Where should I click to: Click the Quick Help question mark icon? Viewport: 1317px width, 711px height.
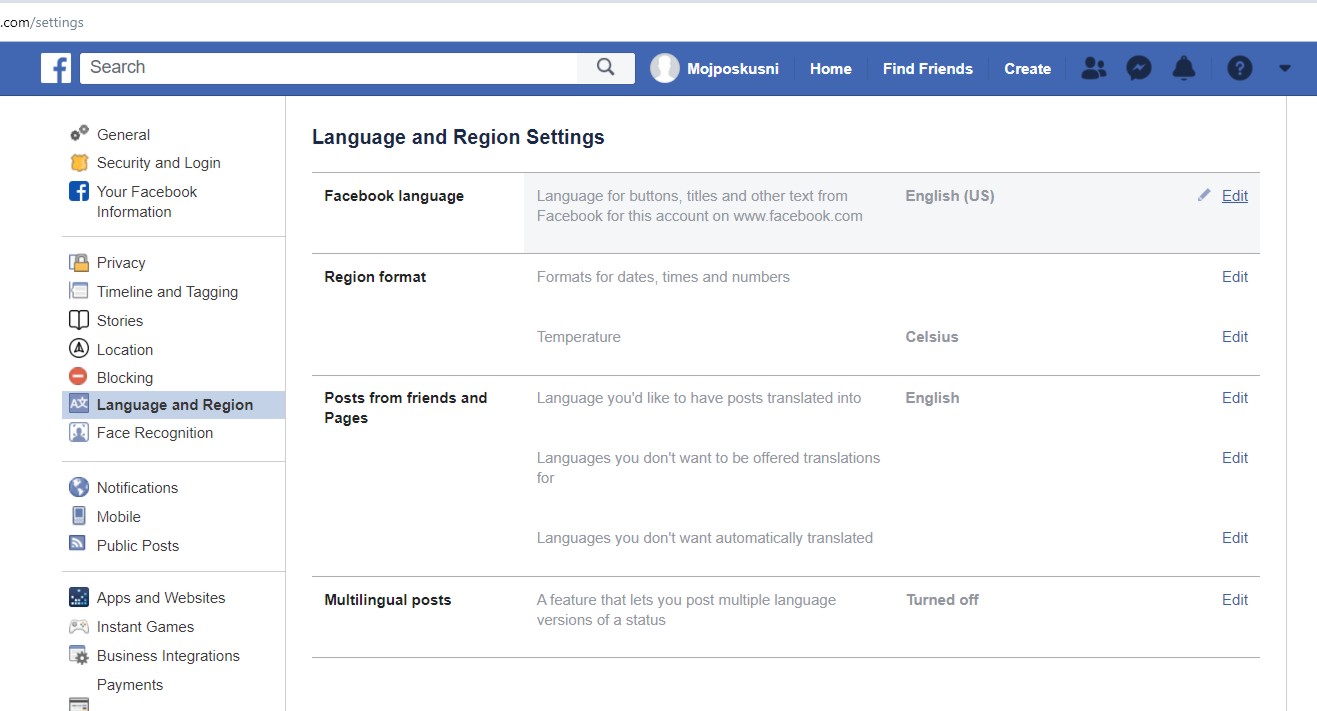click(1239, 68)
